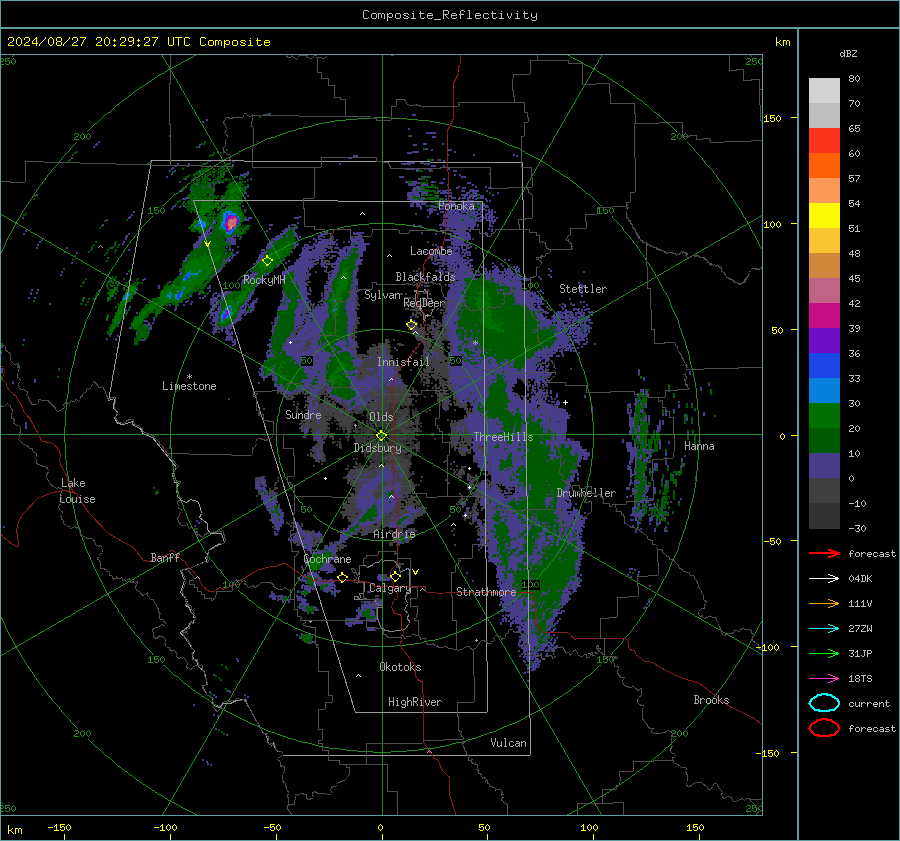
Task: Click the Hanna town label
Action: pyautogui.click(x=699, y=446)
